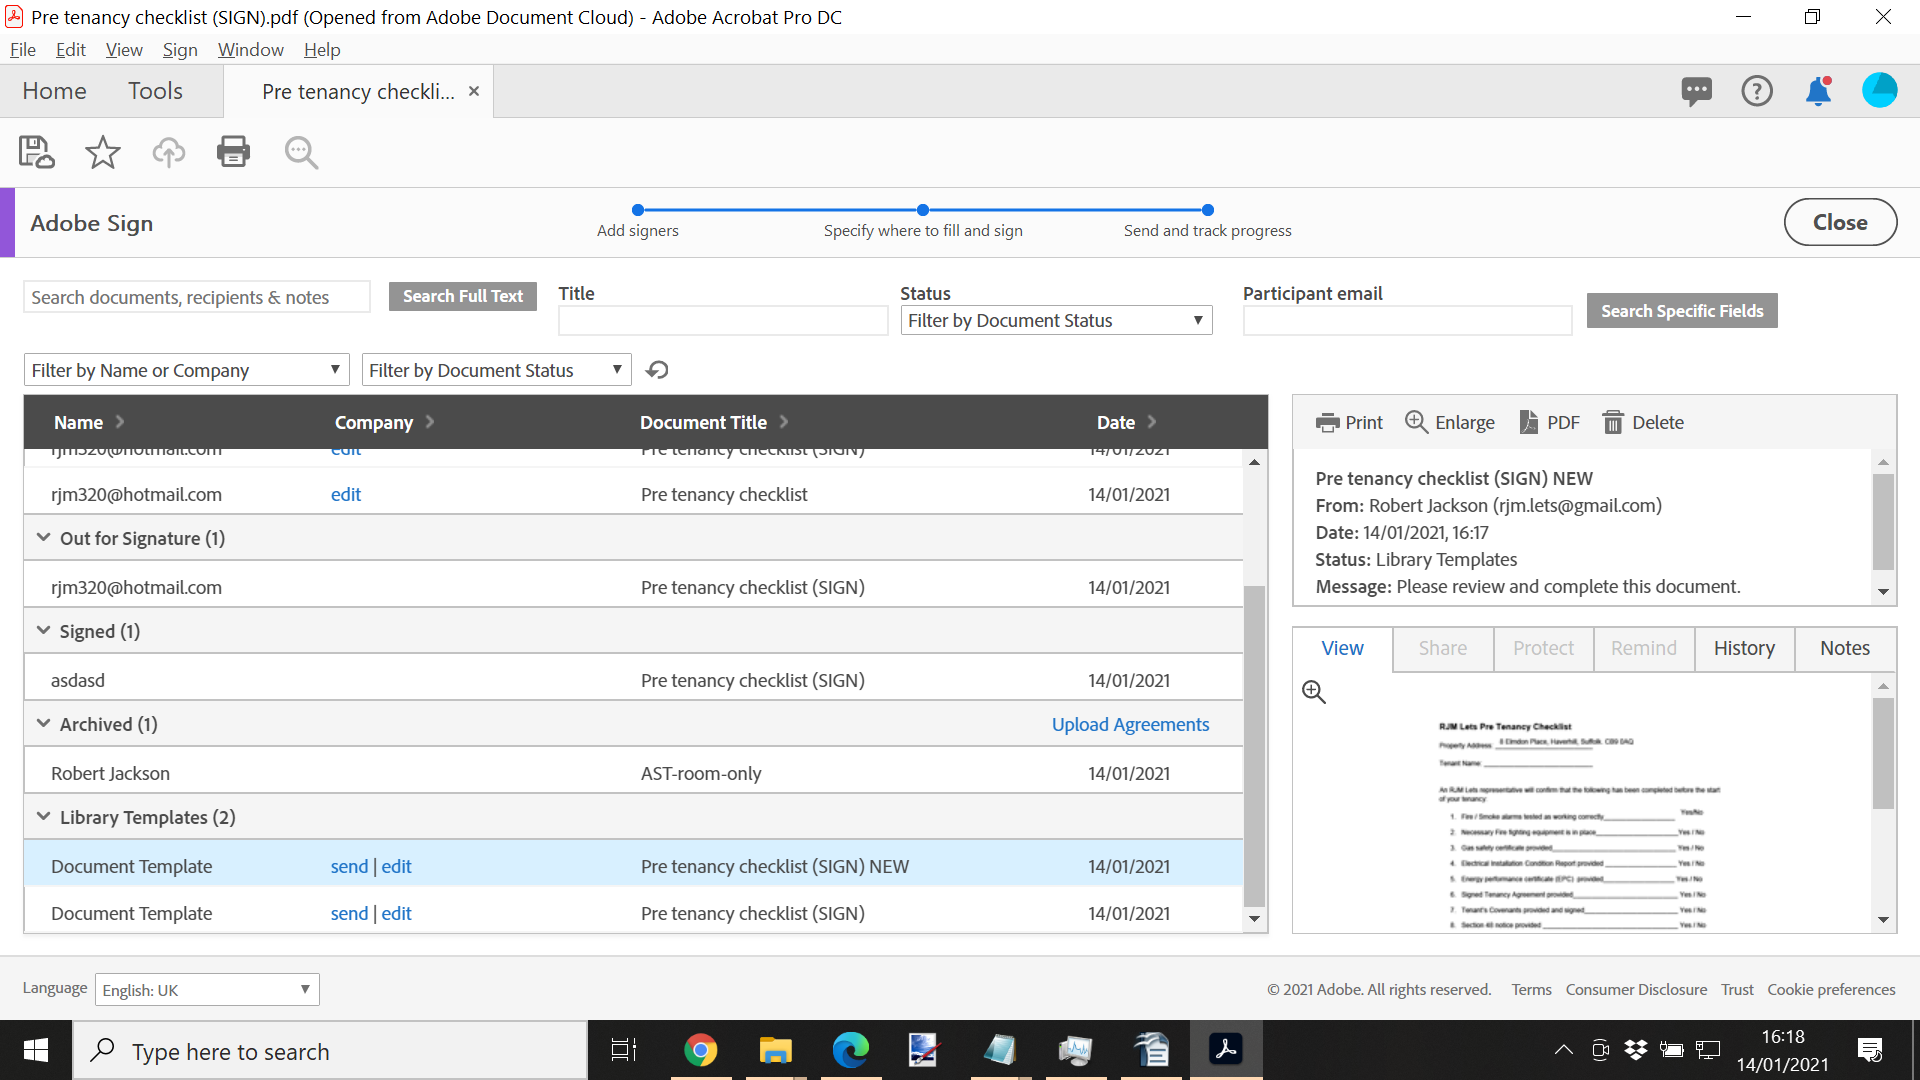Collapse the Out for Signature group

click(x=43, y=538)
